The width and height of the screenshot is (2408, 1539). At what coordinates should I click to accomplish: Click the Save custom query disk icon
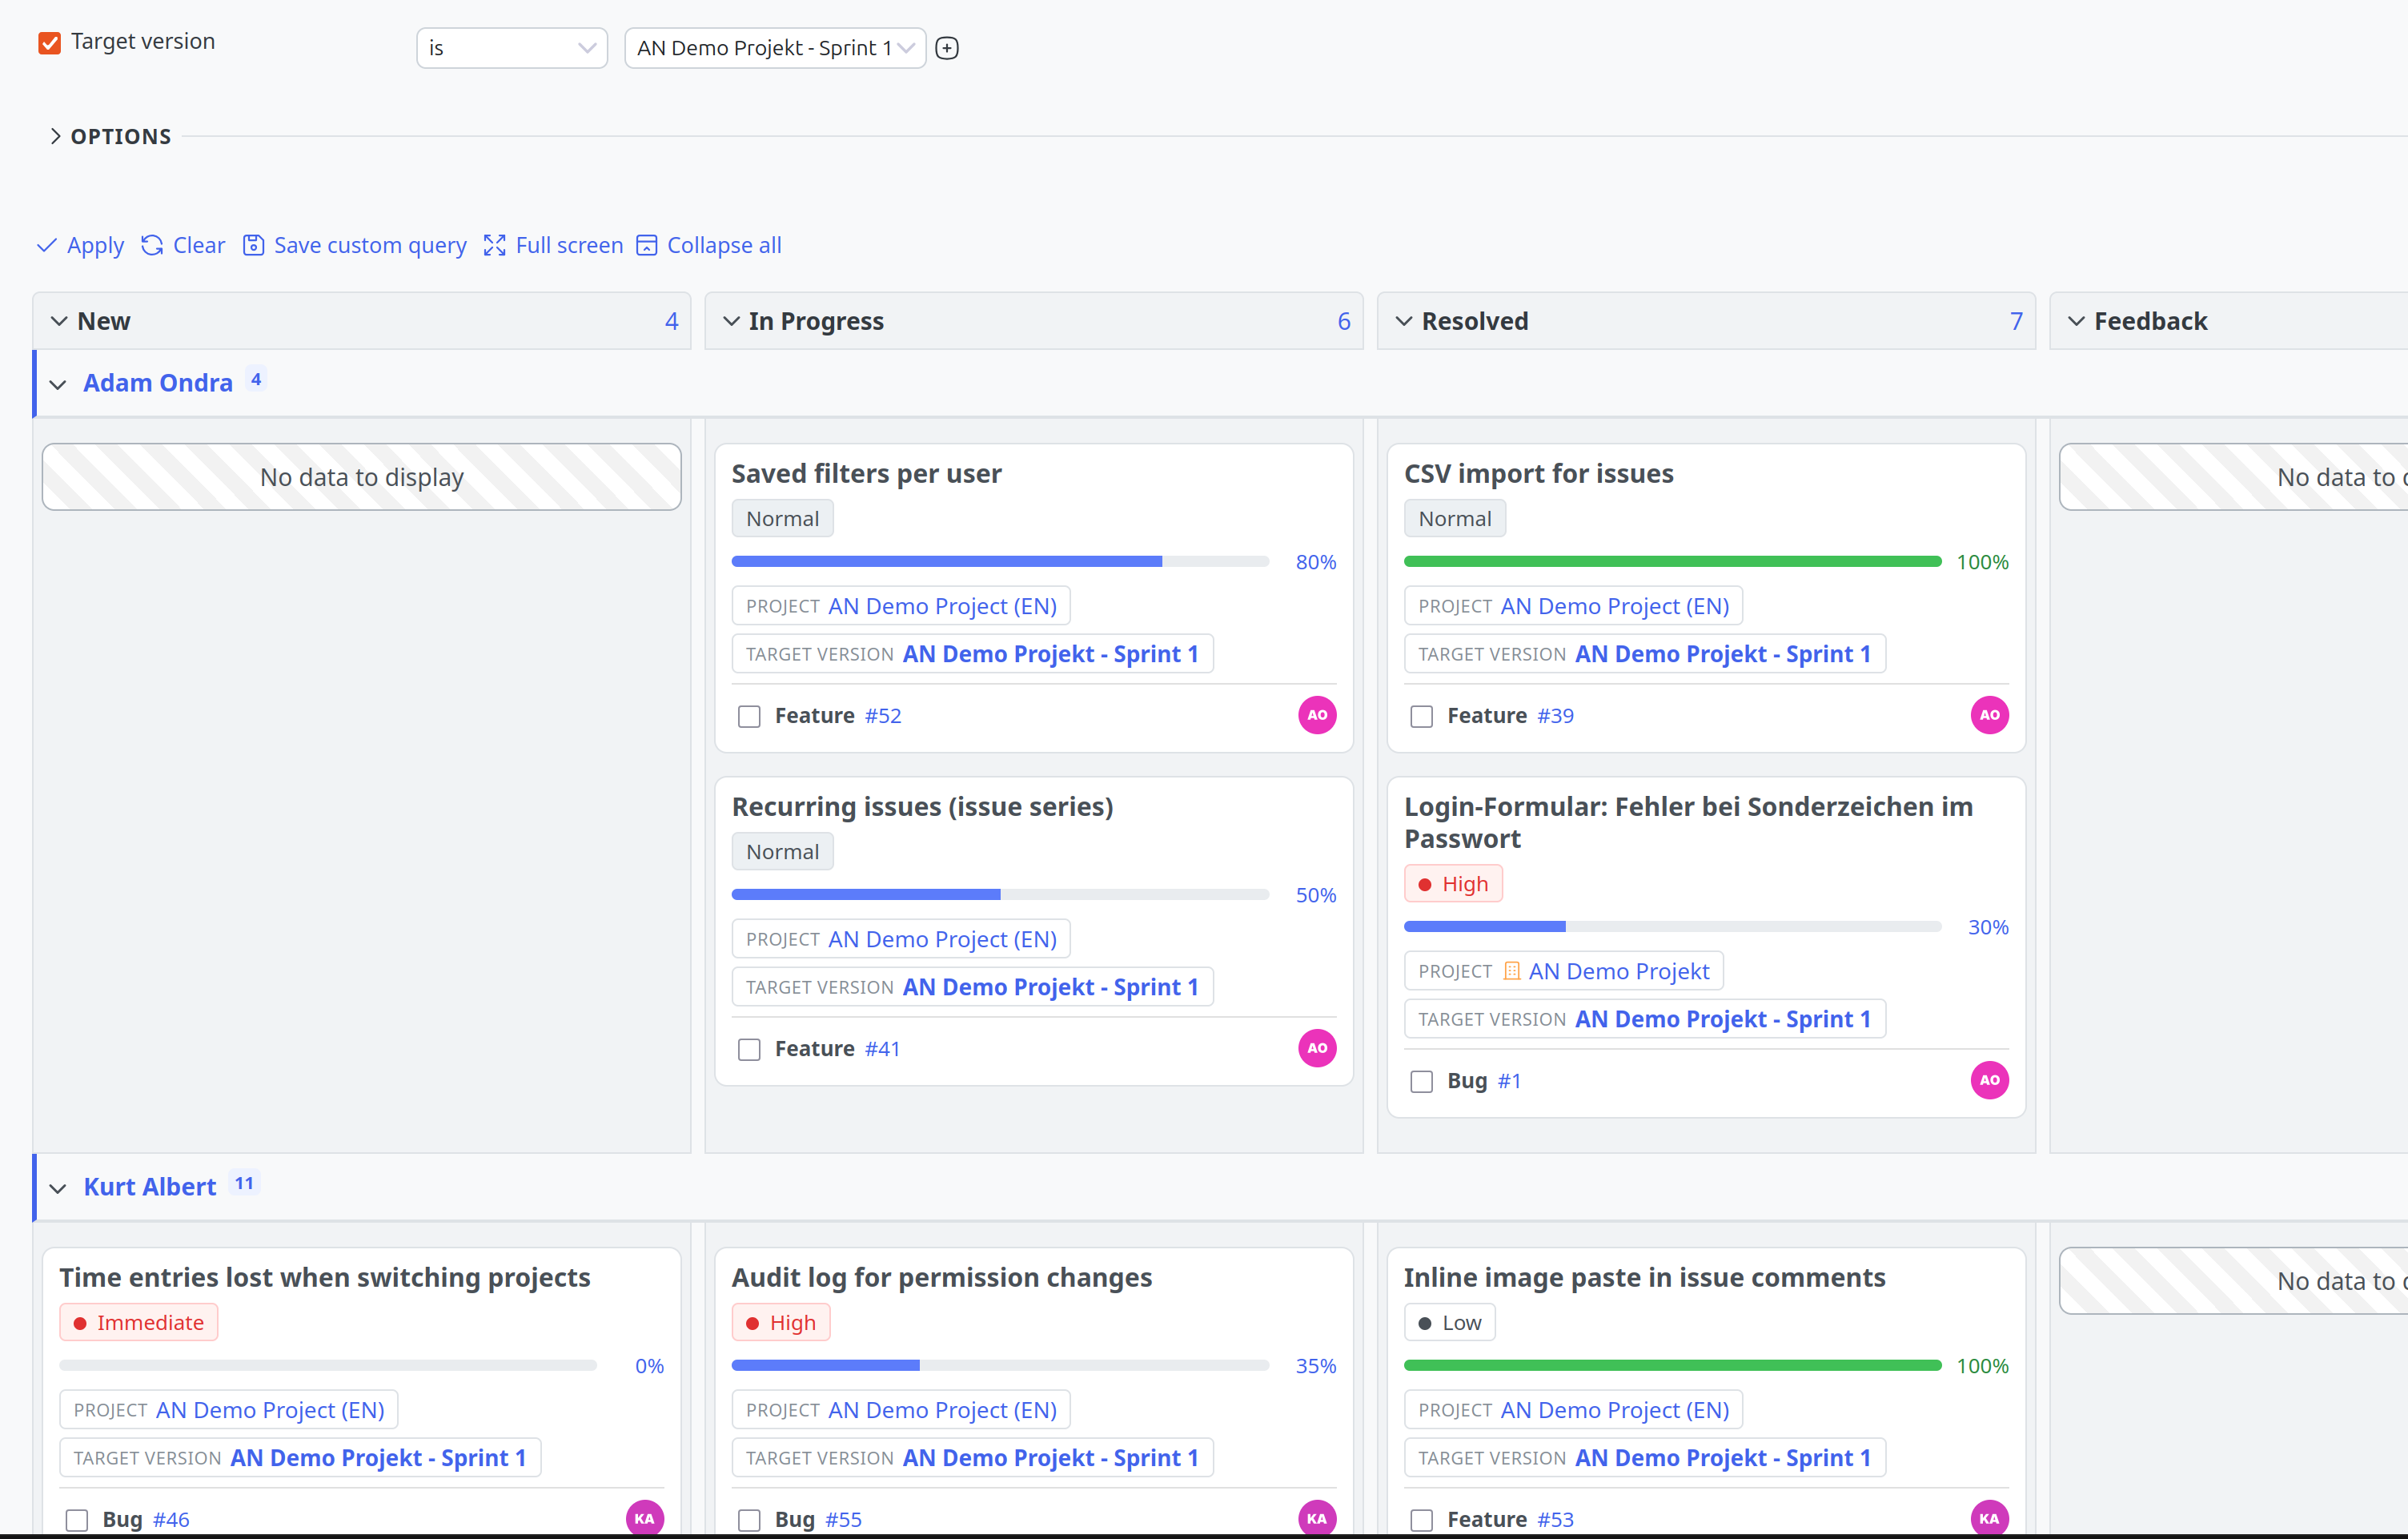click(x=253, y=245)
